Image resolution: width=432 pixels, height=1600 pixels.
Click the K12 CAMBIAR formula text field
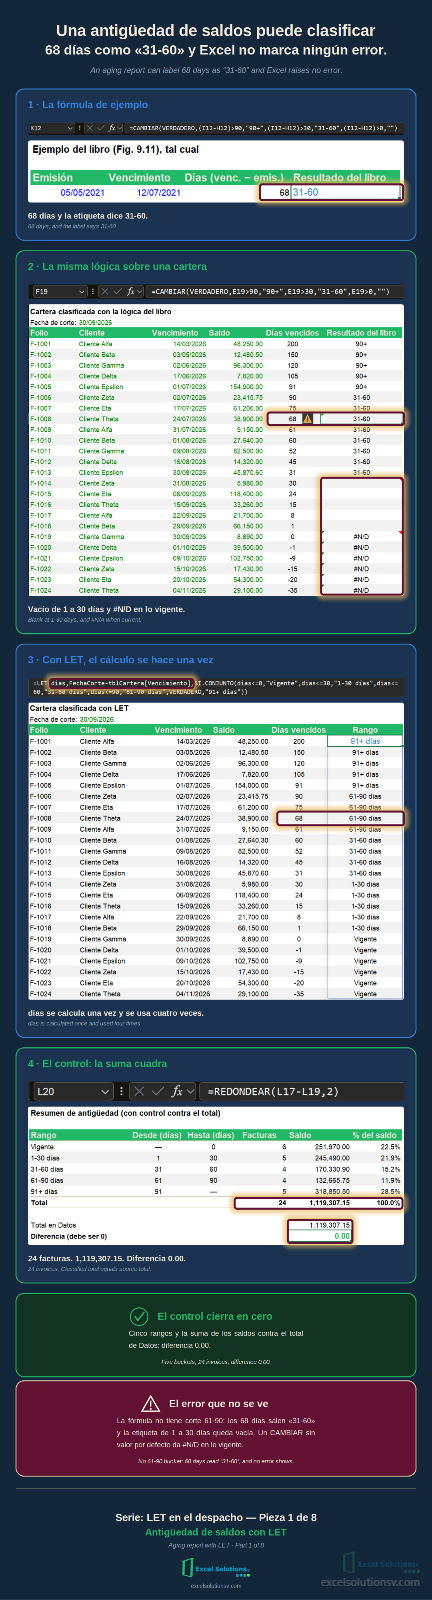click(x=263, y=128)
